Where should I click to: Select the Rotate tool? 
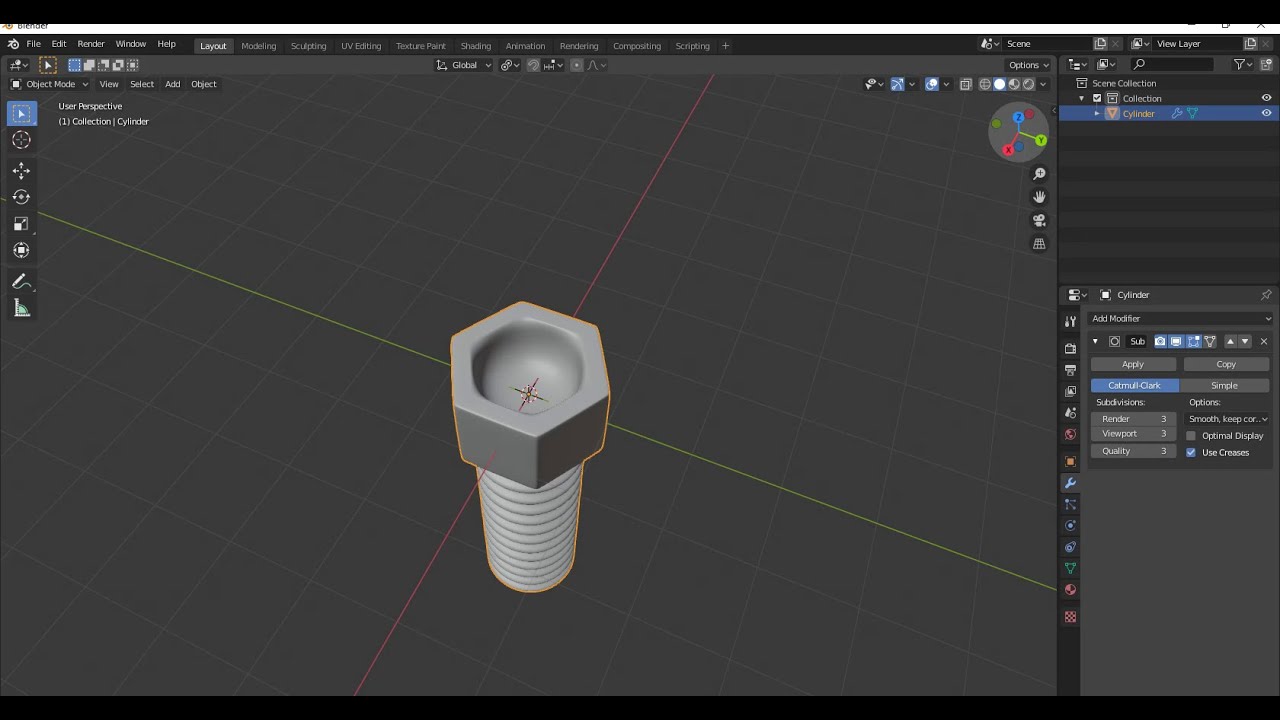[x=21, y=197]
